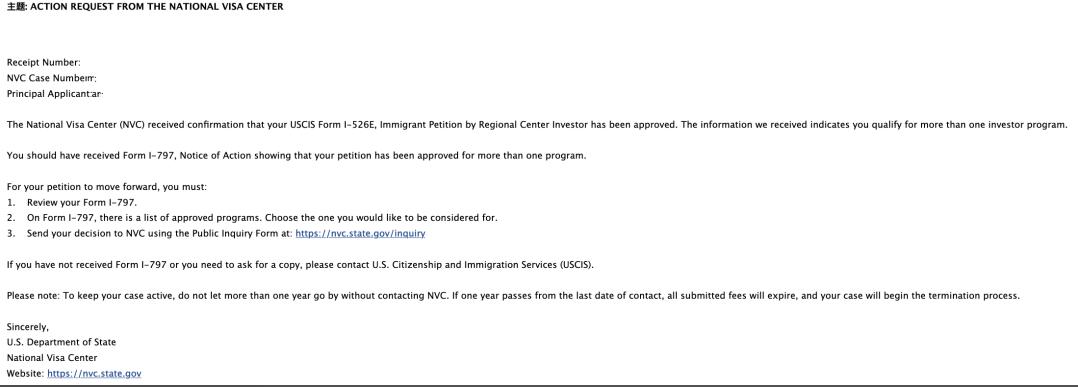This screenshot has width=1078, height=387.
Task: Click the sentence If you have not received Form I-797
Action: click(x=300, y=265)
